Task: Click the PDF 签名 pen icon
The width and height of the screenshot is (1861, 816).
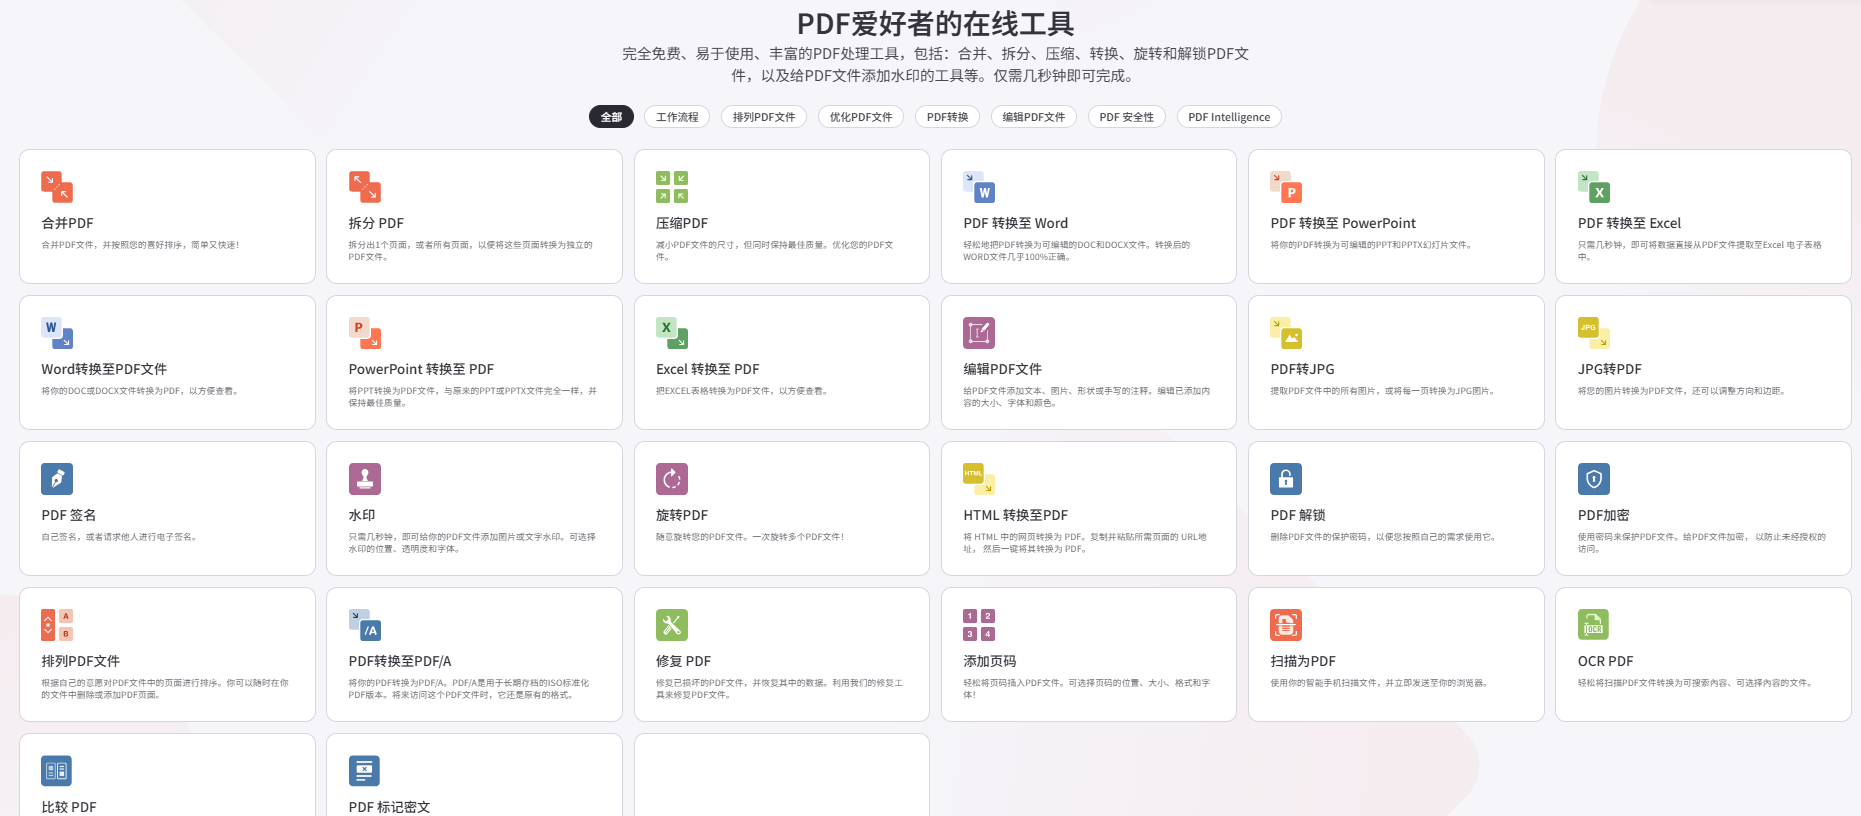Action: pyautogui.click(x=57, y=479)
